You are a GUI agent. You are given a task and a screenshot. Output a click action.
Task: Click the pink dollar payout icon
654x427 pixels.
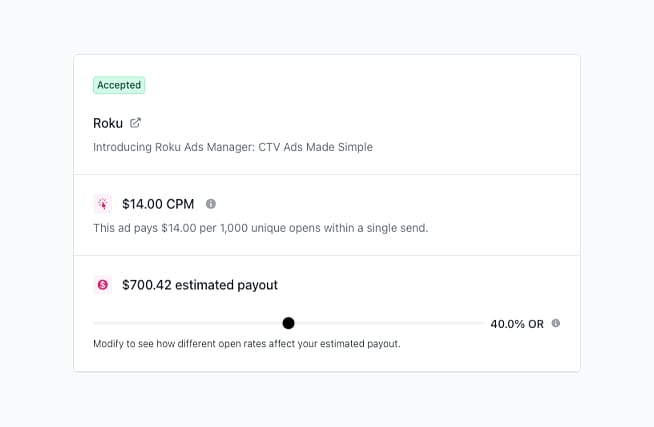[x=103, y=285]
